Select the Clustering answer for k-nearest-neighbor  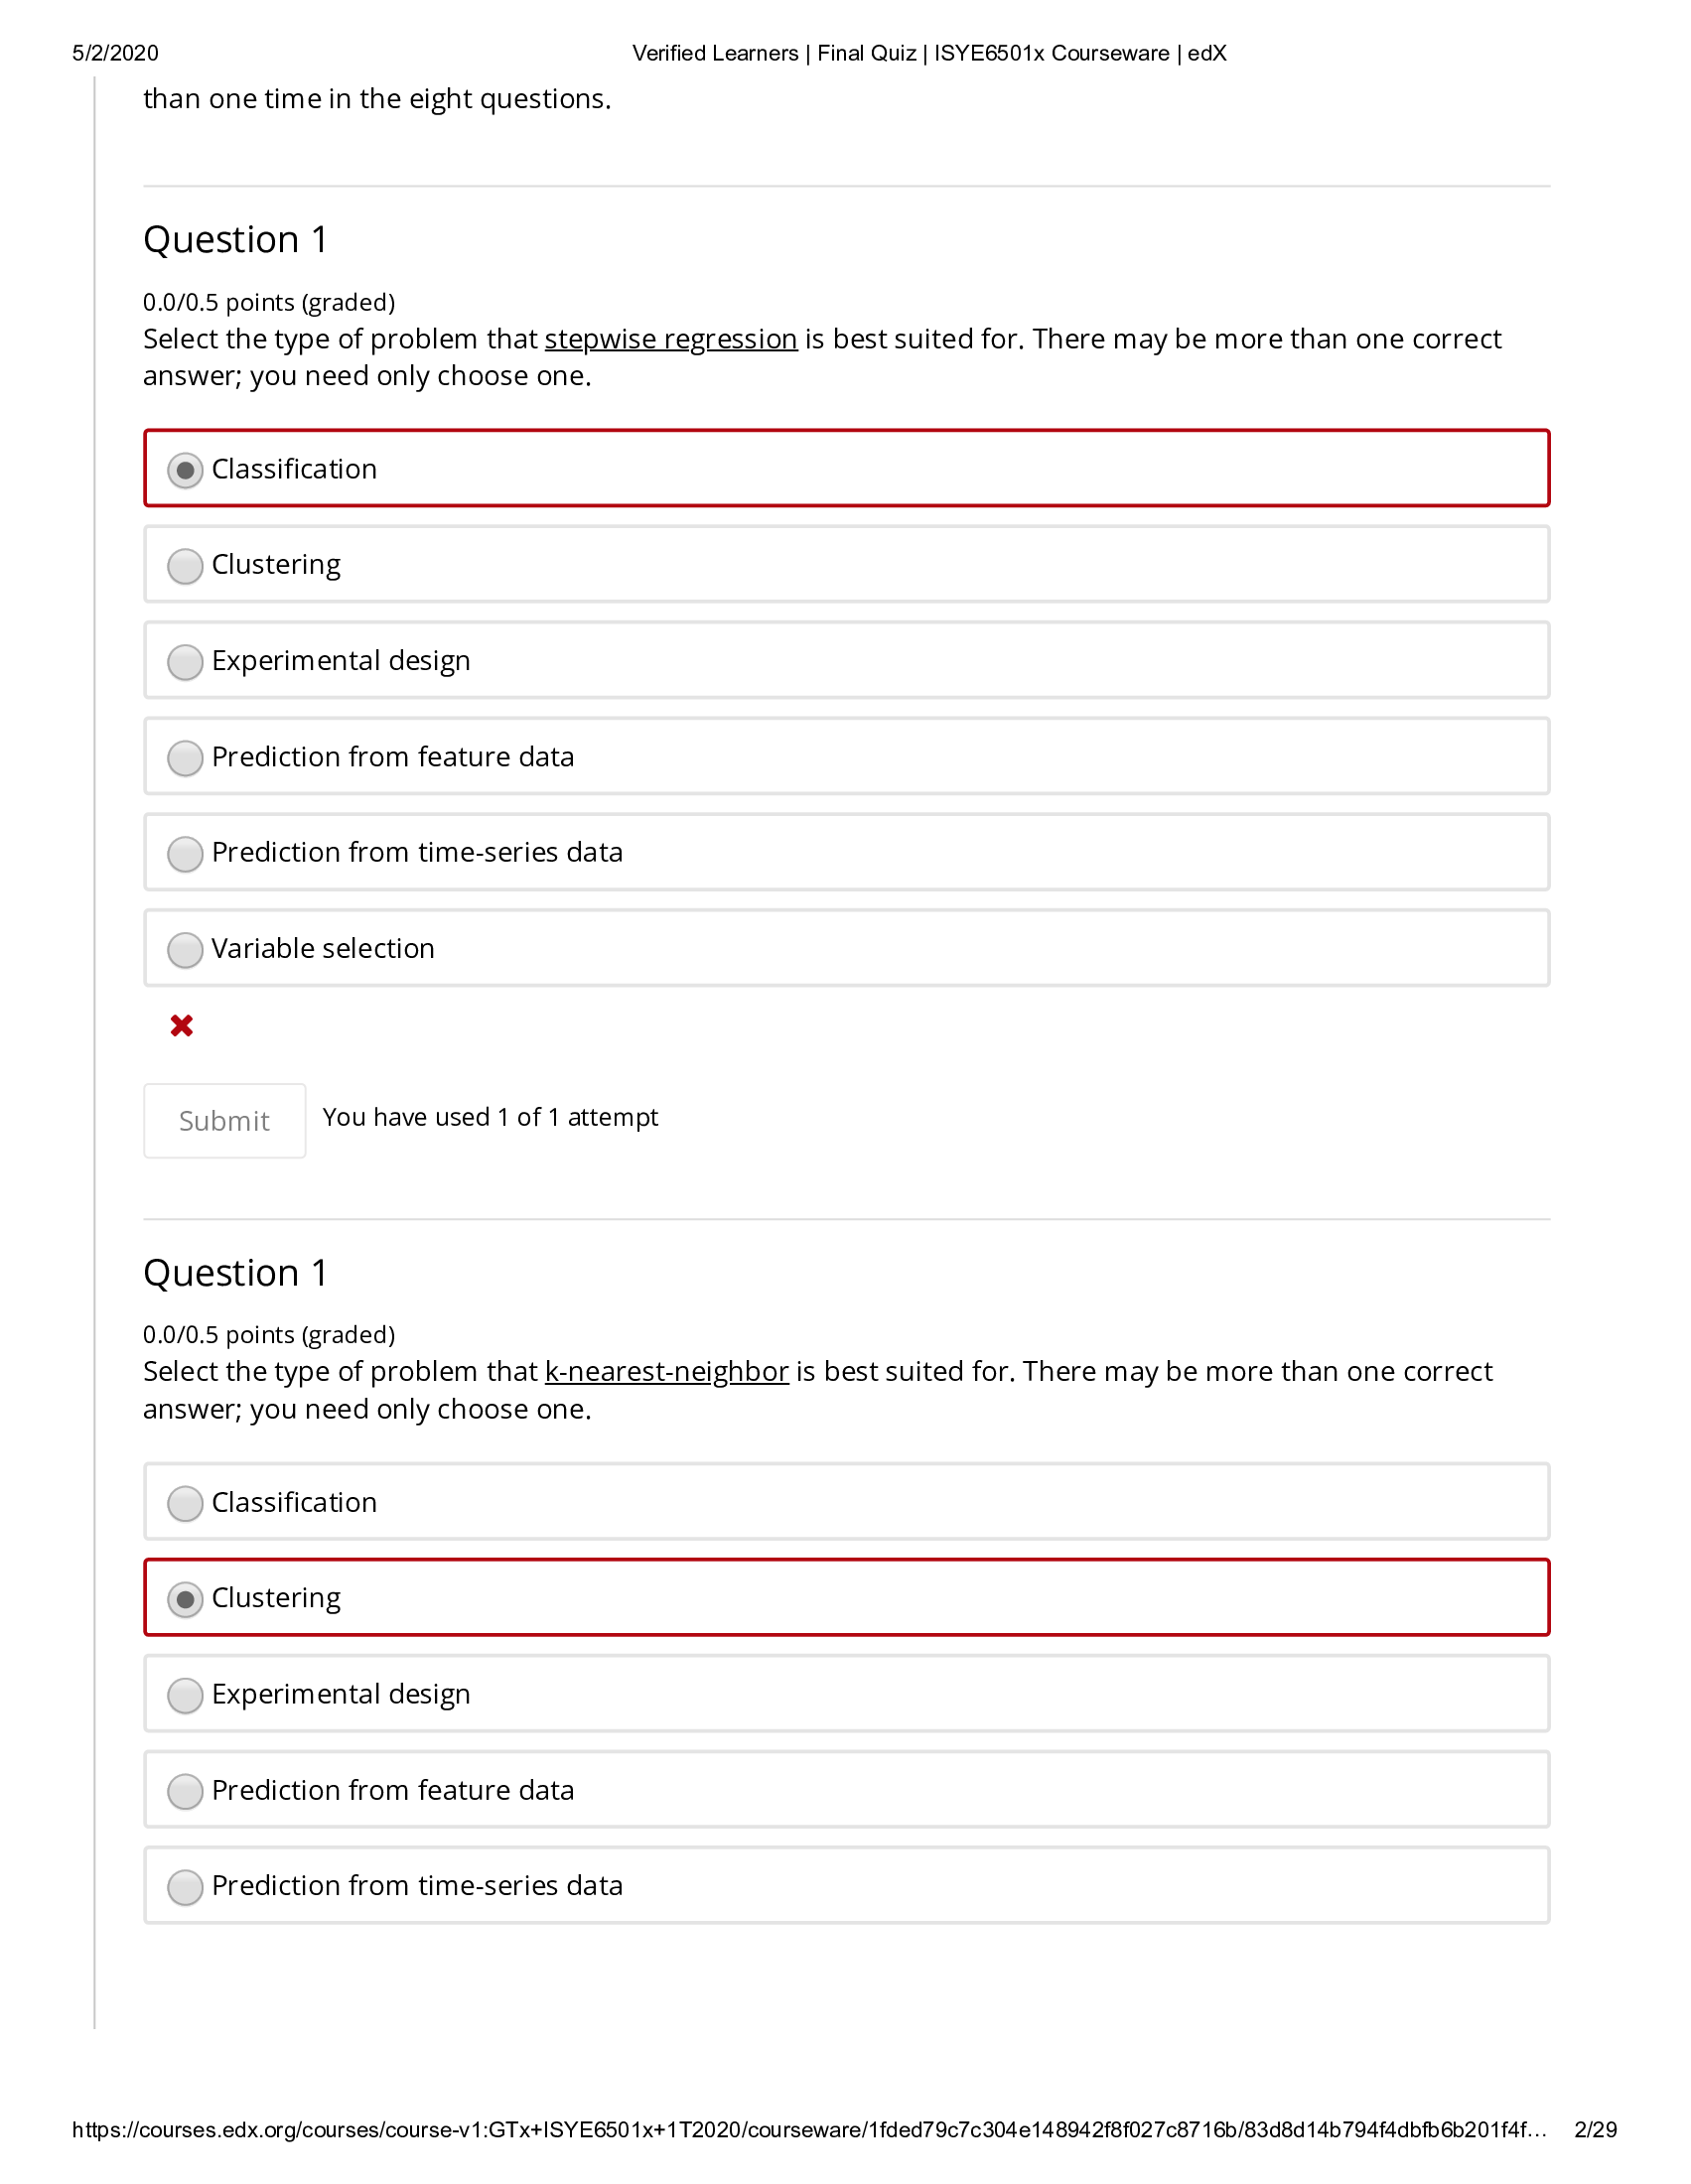pos(184,1598)
